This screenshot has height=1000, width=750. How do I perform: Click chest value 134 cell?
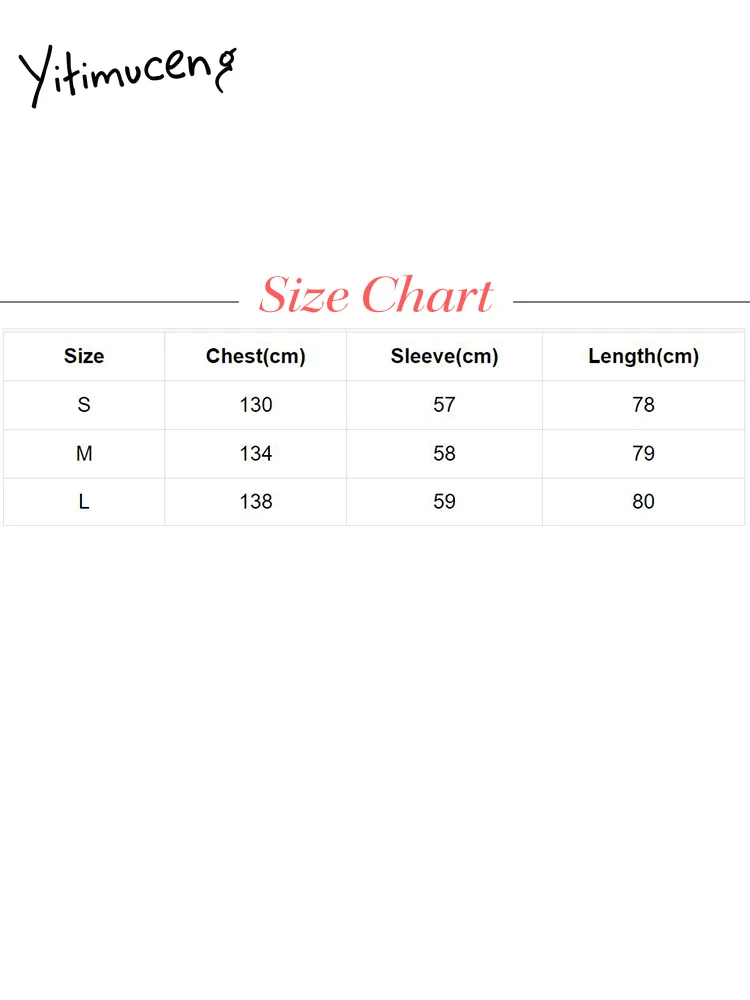point(256,454)
